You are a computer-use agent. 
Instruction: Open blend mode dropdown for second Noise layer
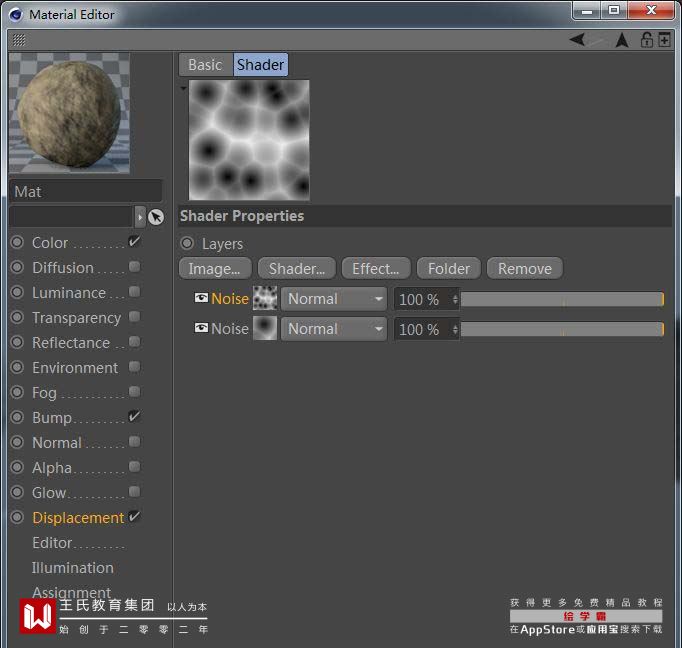(334, 329)
